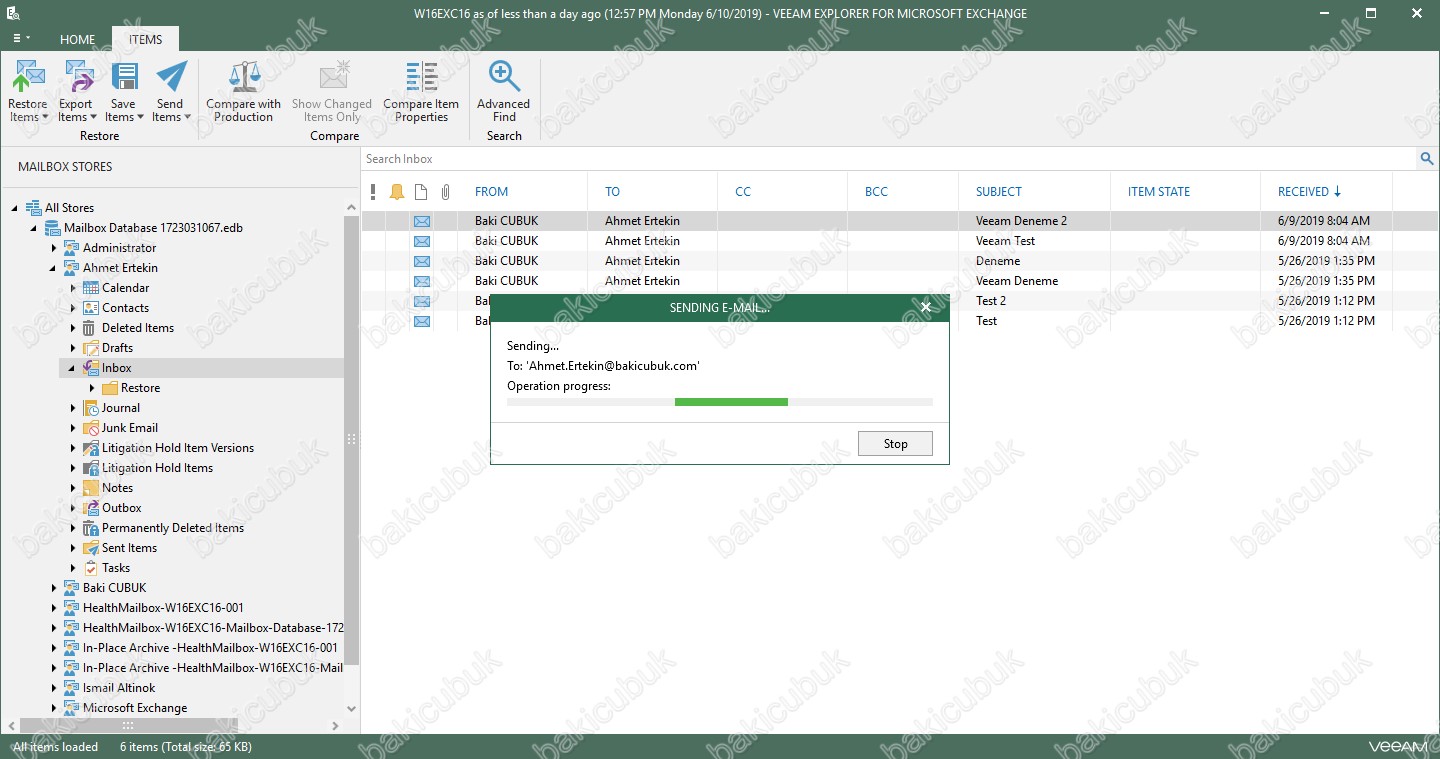
Task: Select HealthMailbox-W16EXC16-001 mailbox
Action: point(163,608)
